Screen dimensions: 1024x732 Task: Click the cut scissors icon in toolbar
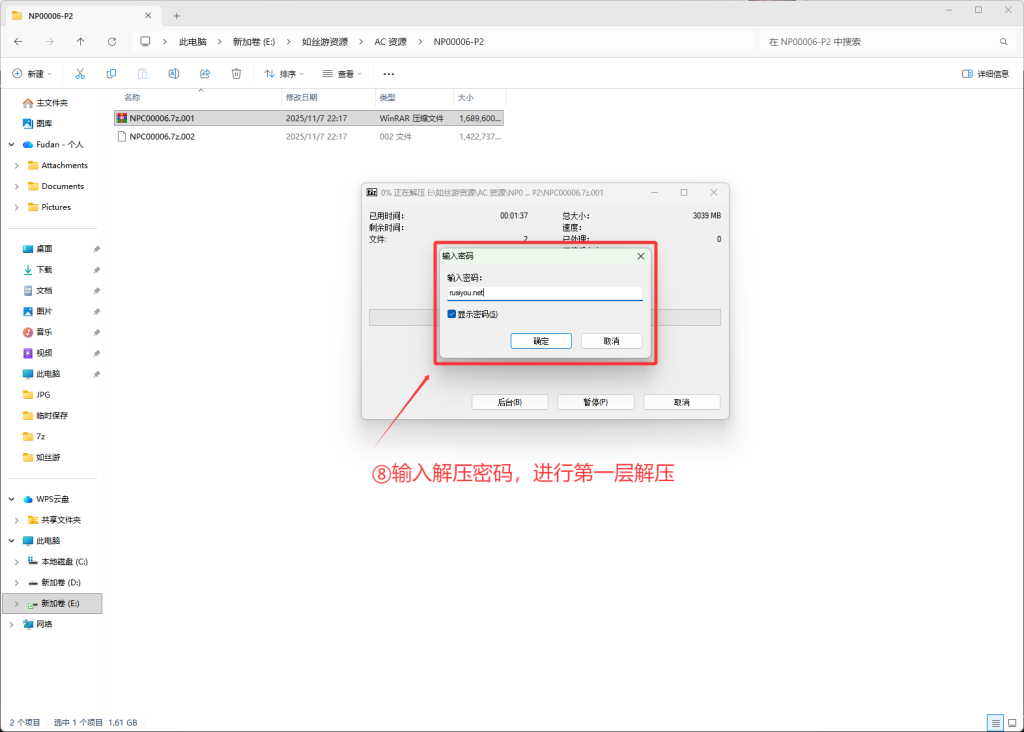[80, 74]
